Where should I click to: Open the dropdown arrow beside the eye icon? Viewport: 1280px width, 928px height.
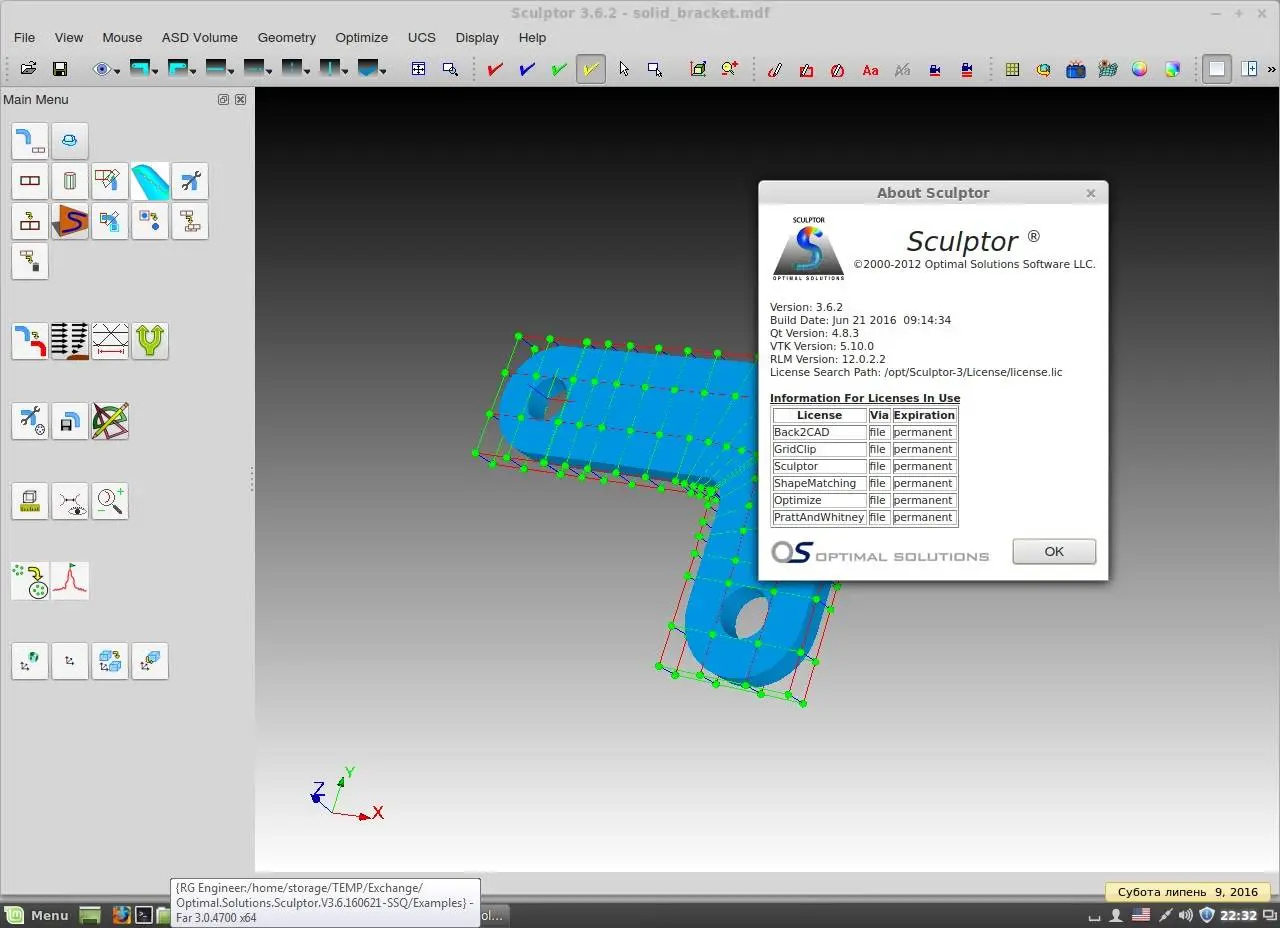(x=117, y=71)
